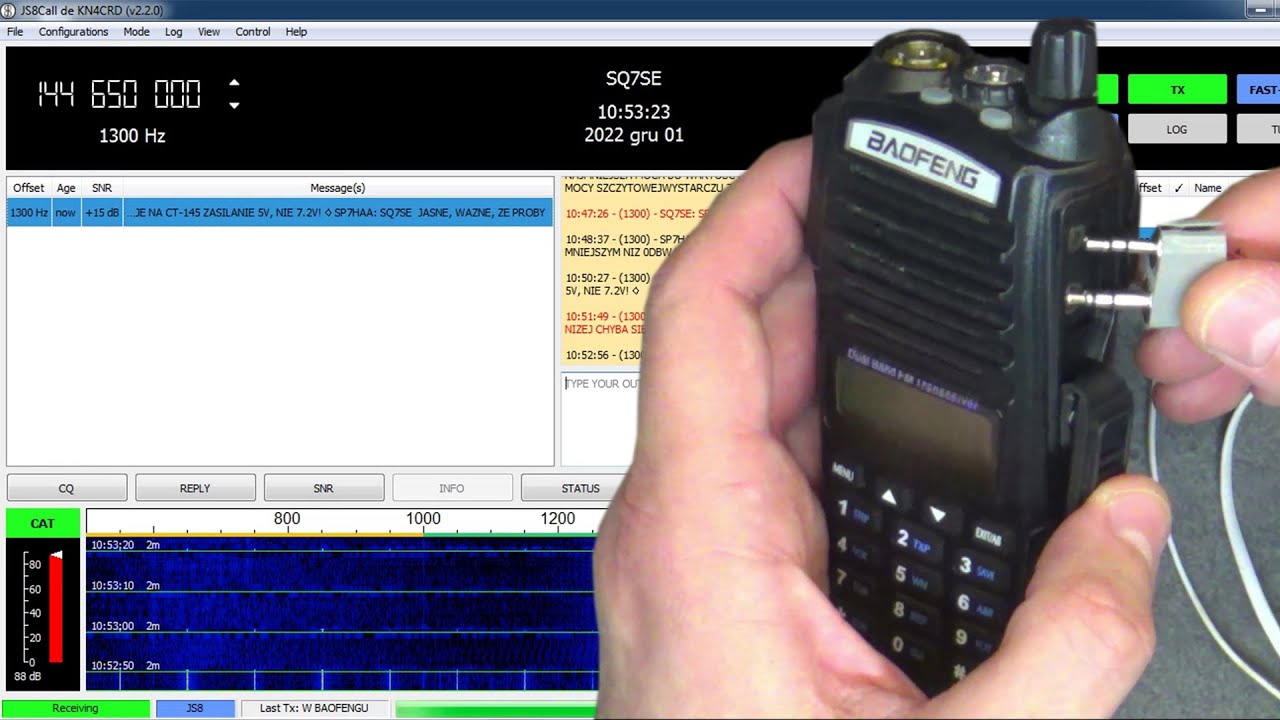Increase dial frequency with the up arrow
Image resolution: width=1280 pixels, height=720 pixels.
pos(234,83)
